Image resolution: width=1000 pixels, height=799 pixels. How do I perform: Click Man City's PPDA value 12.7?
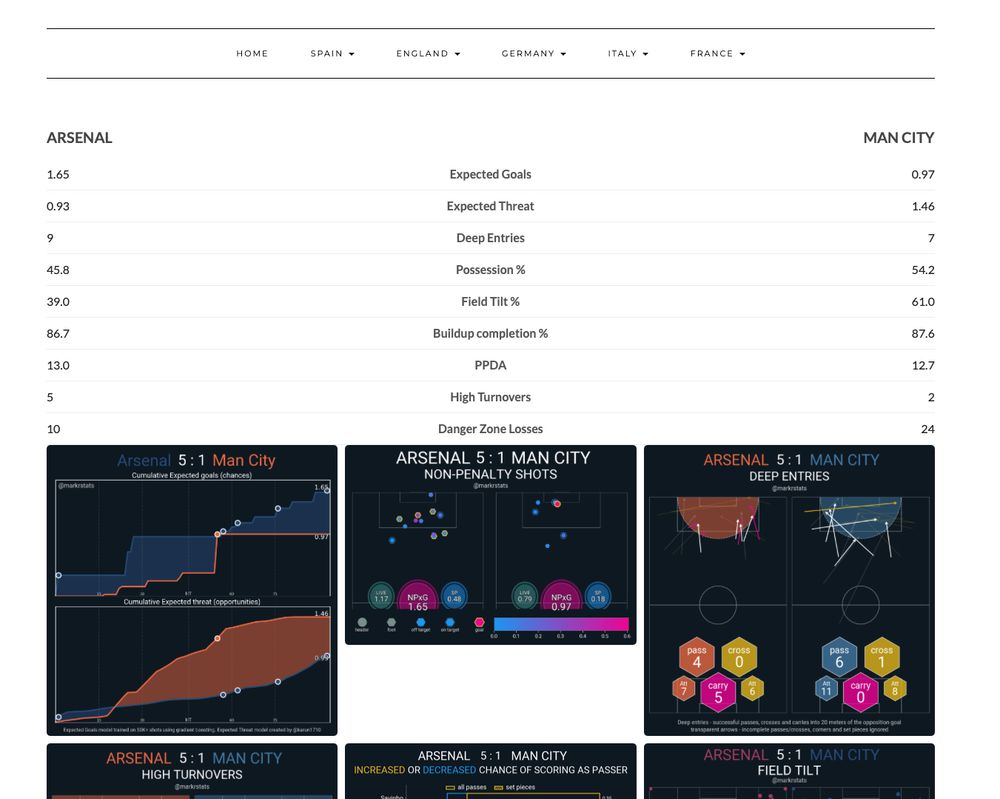[923, 365]
